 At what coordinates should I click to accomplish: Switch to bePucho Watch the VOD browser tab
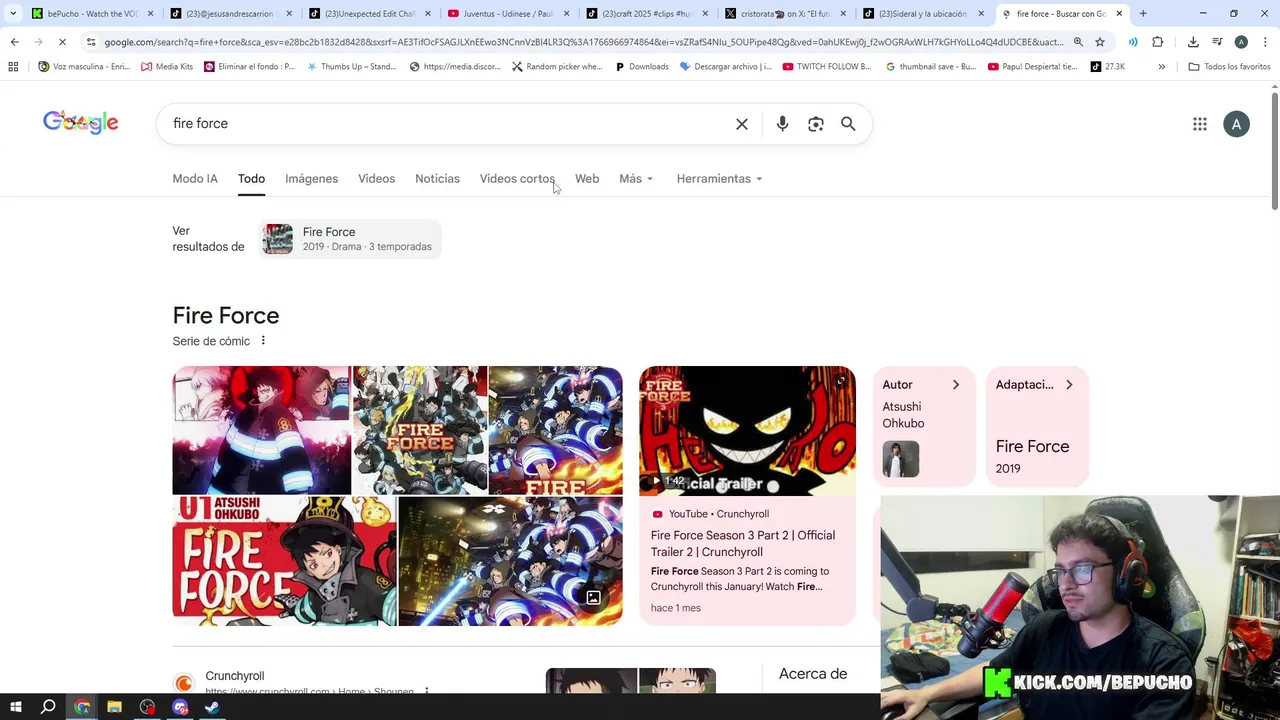point(90,14)
